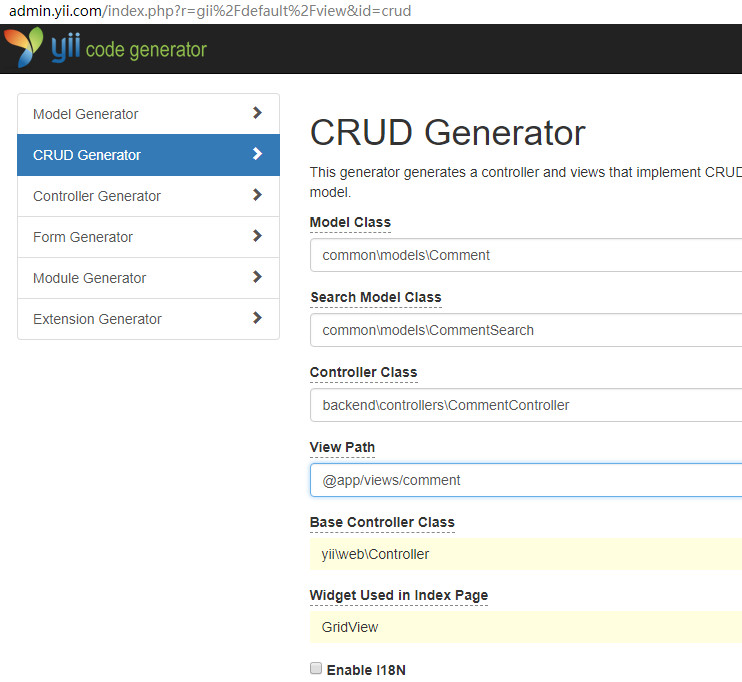Click the 'code generator' header link
The width and height of the screenshot is (742, 682).
click(146, 49)
